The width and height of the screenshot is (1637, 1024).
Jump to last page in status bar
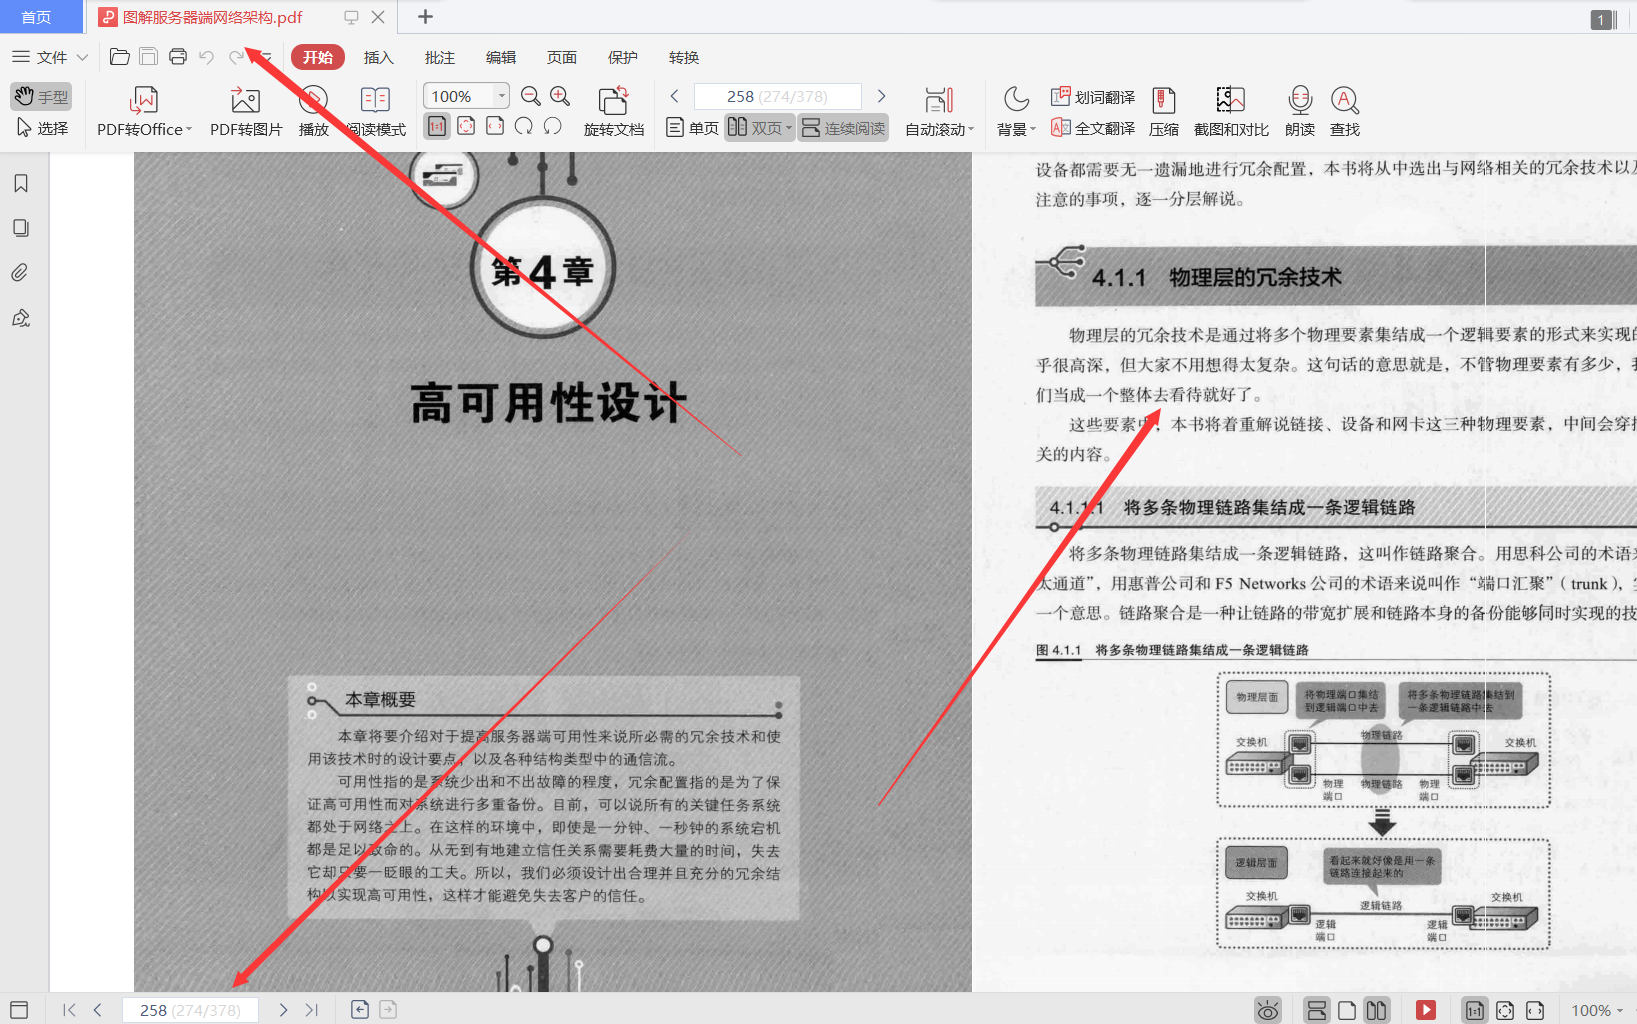(x=312, y=1010)
